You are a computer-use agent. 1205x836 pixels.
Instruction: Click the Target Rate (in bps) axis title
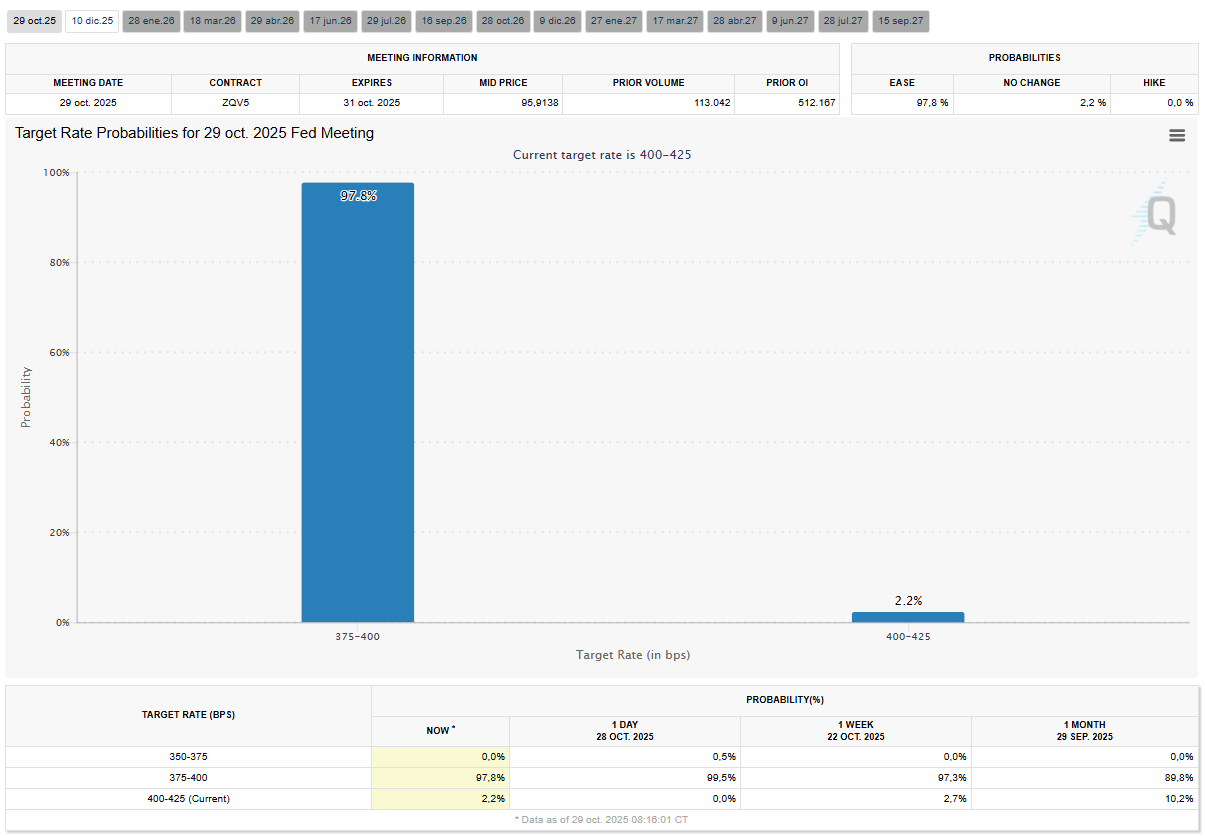(633, 655)
